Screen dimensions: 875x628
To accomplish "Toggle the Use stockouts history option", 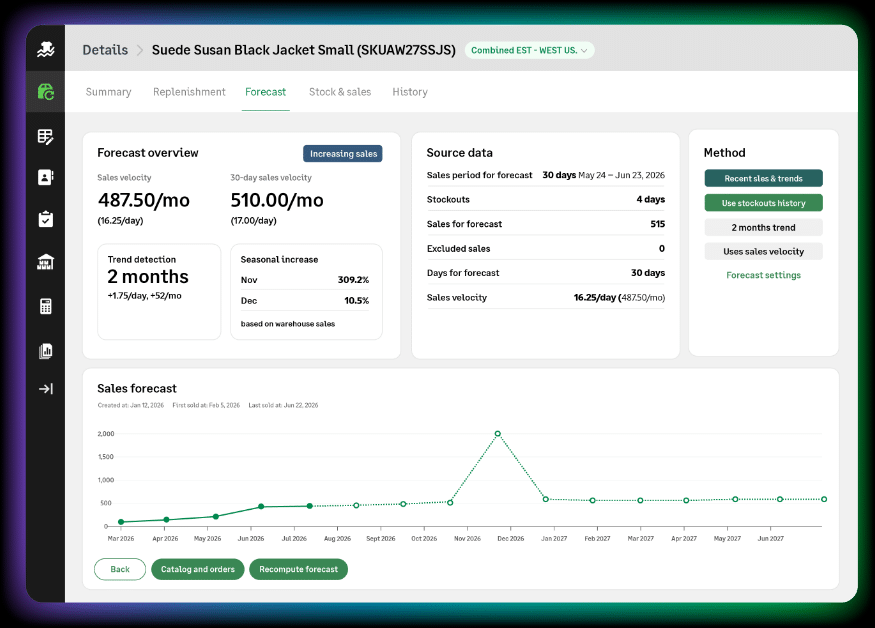I will (x=763, y=203).
